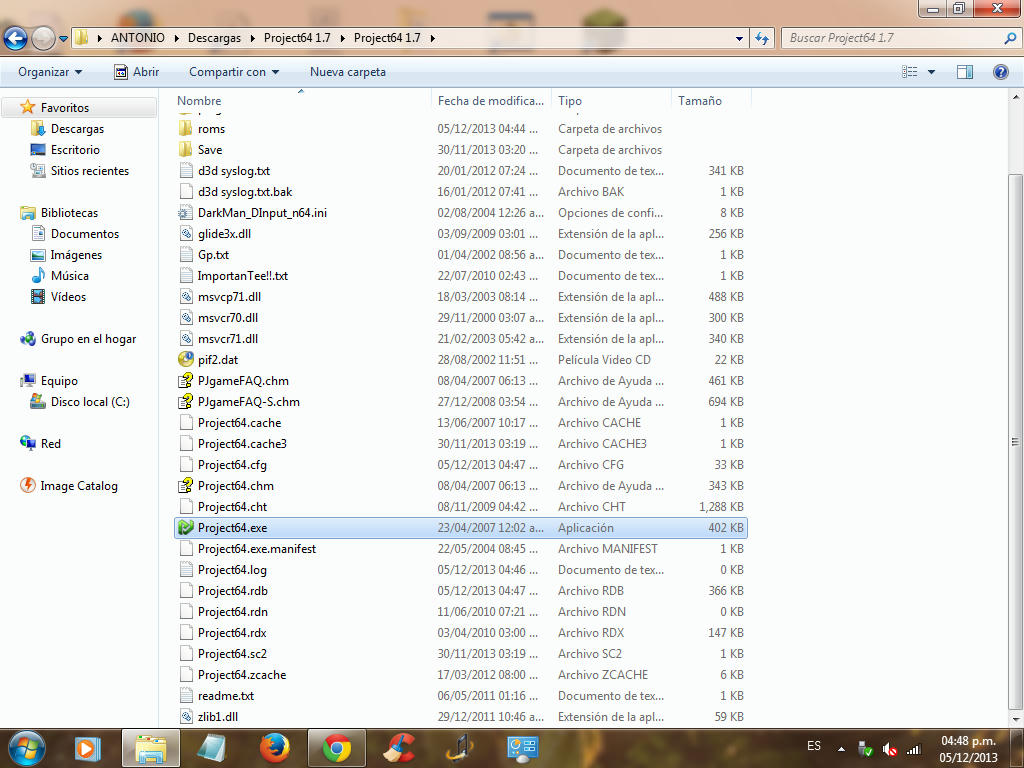Click the Firefox icon in the taskbar
Image resolution: width=1024 pixels, height=768 pixels.
click(274, 748)
